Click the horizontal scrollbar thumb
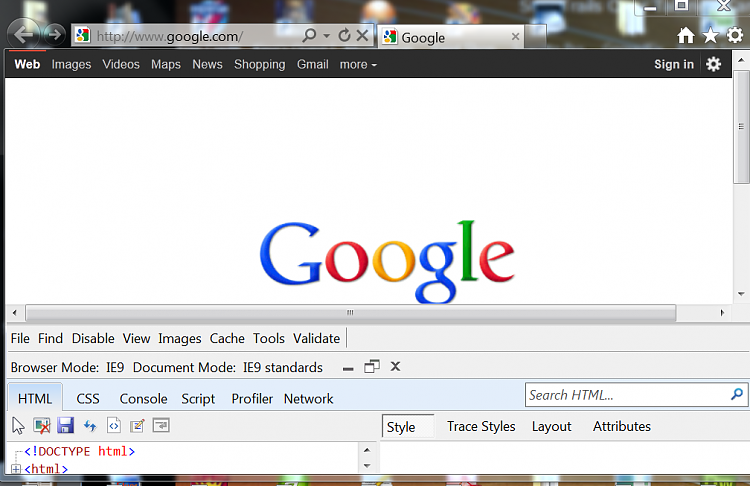The width and height of the screenshot is (750, 486). (x=351, y=313)
